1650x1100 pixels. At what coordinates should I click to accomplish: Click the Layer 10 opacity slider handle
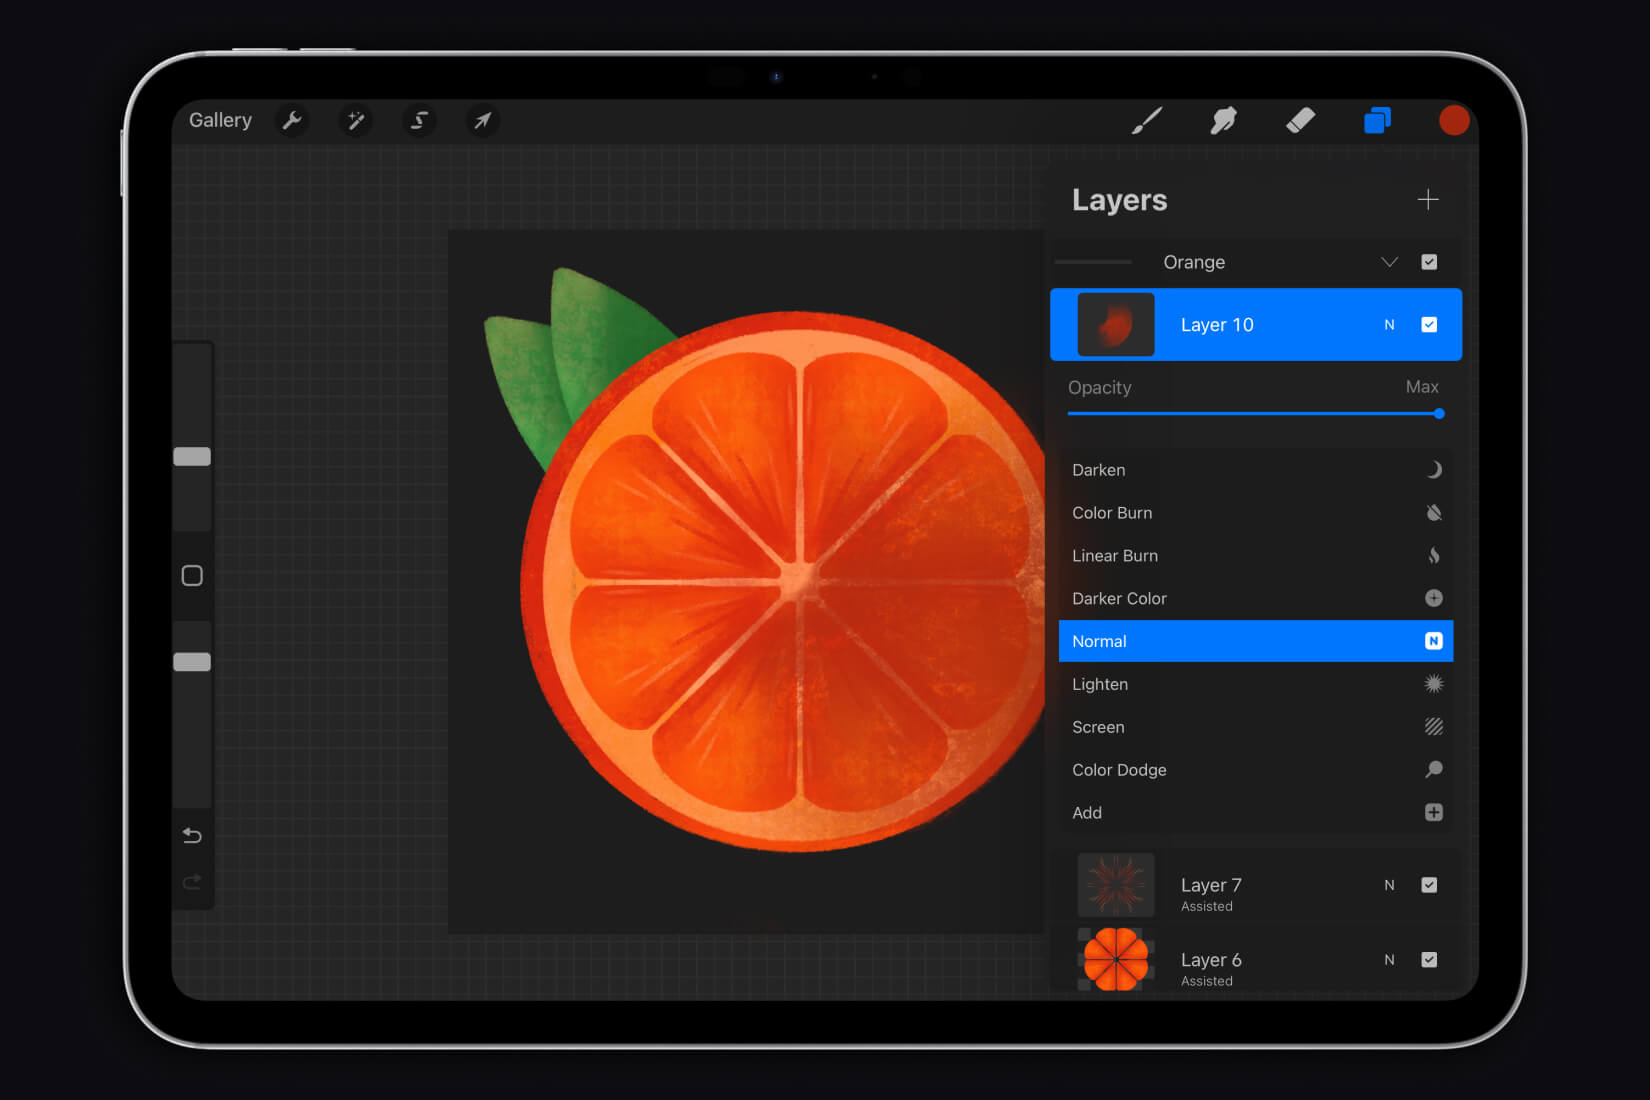pyautogui.click(x=1439, y=413)
